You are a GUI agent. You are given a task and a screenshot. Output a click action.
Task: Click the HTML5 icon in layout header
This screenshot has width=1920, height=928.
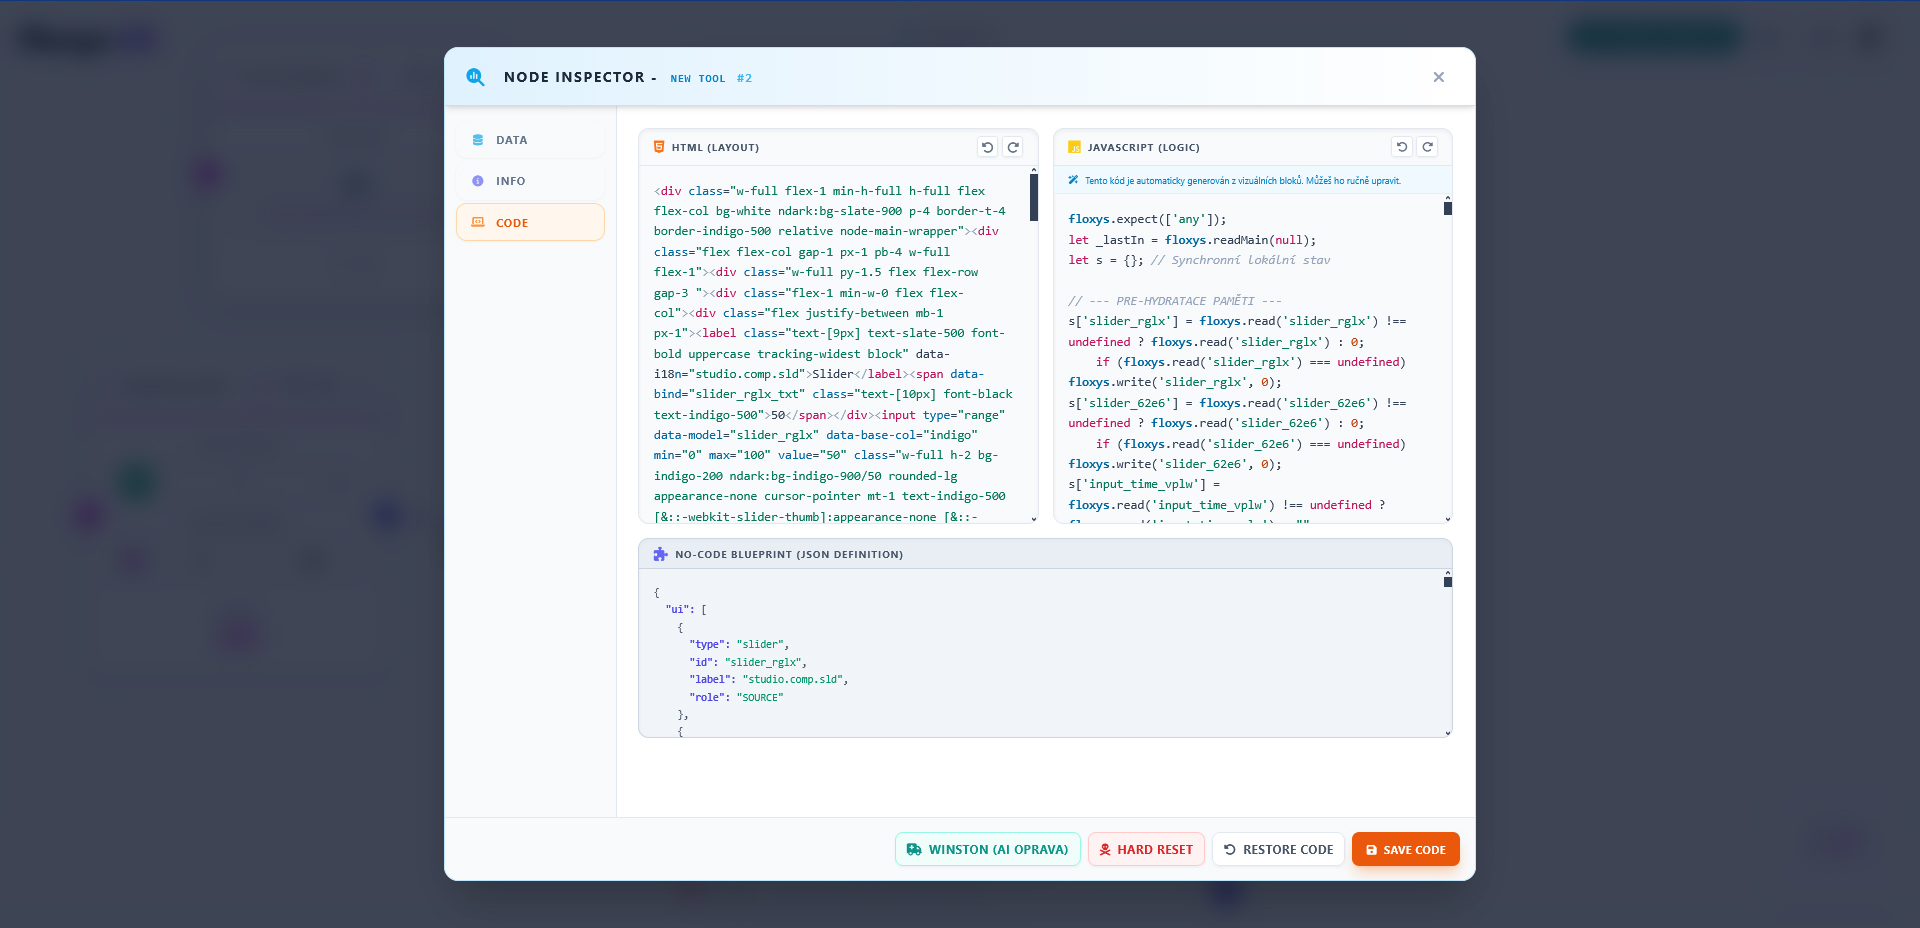point(659,147)
